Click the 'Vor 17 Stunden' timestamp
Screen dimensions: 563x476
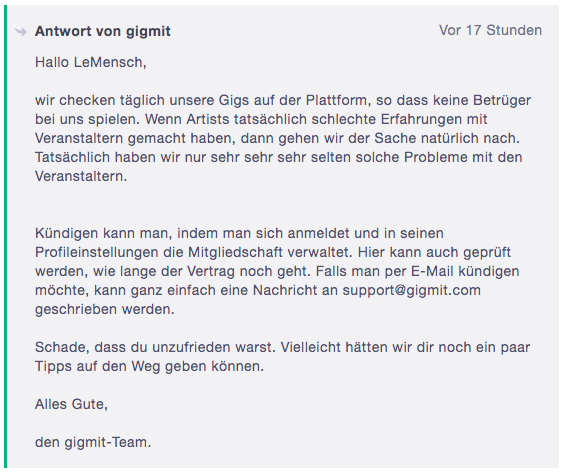[x=490, y=30]
